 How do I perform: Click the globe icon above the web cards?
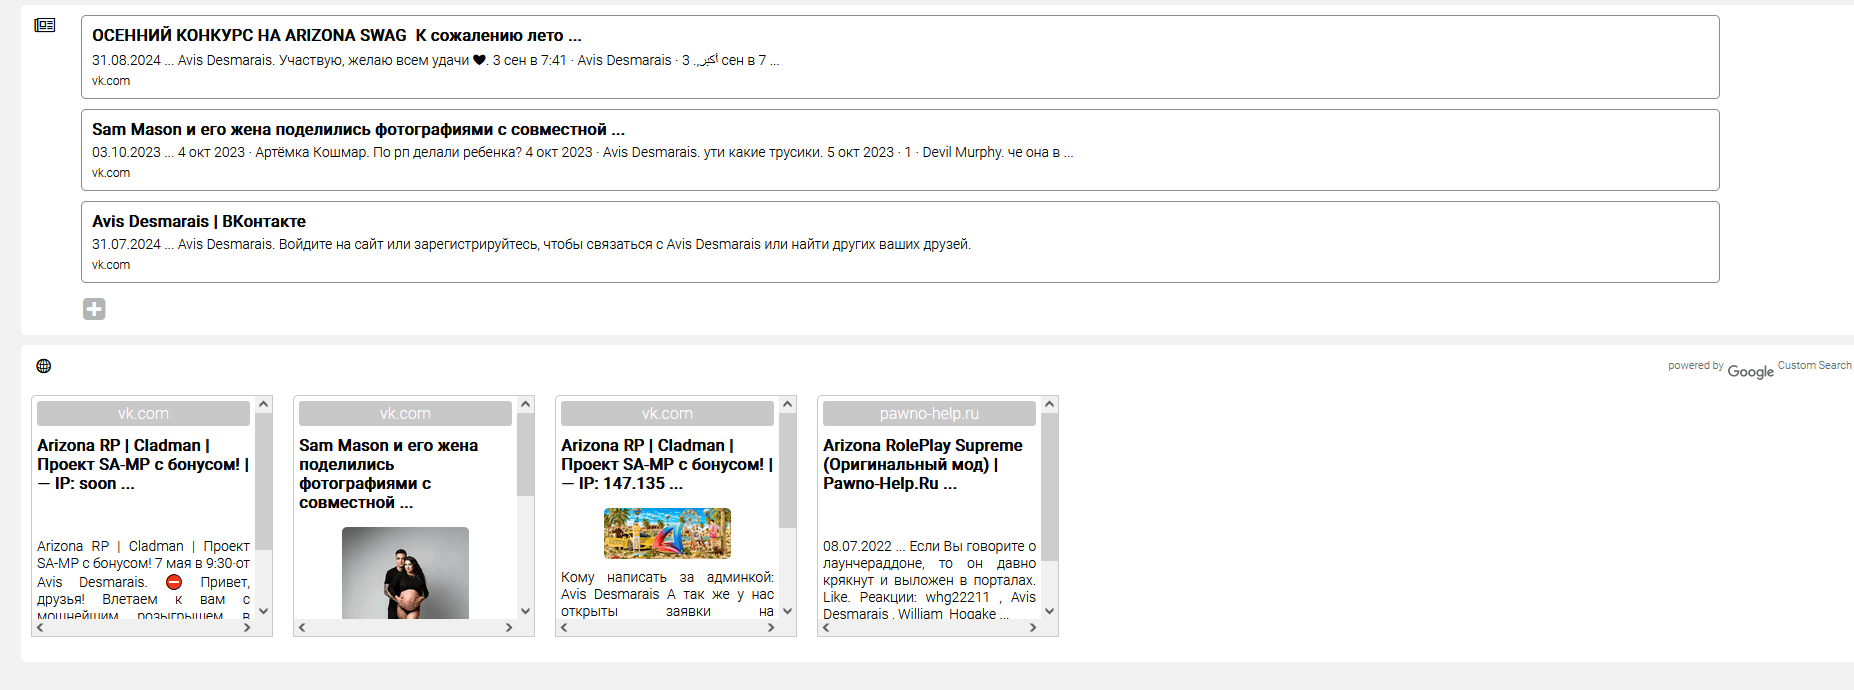(44, 366)
